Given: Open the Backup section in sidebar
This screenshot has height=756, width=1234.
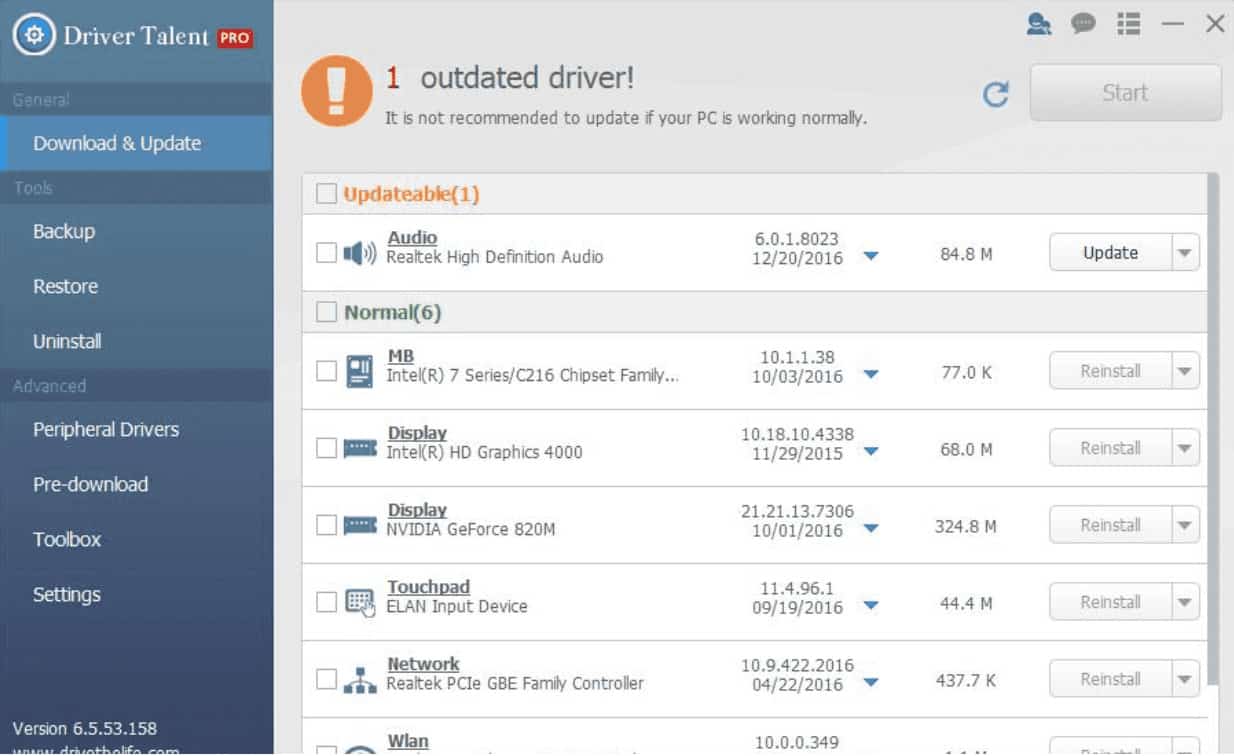Looking at the screenshot, I should [x=64, y=231].
